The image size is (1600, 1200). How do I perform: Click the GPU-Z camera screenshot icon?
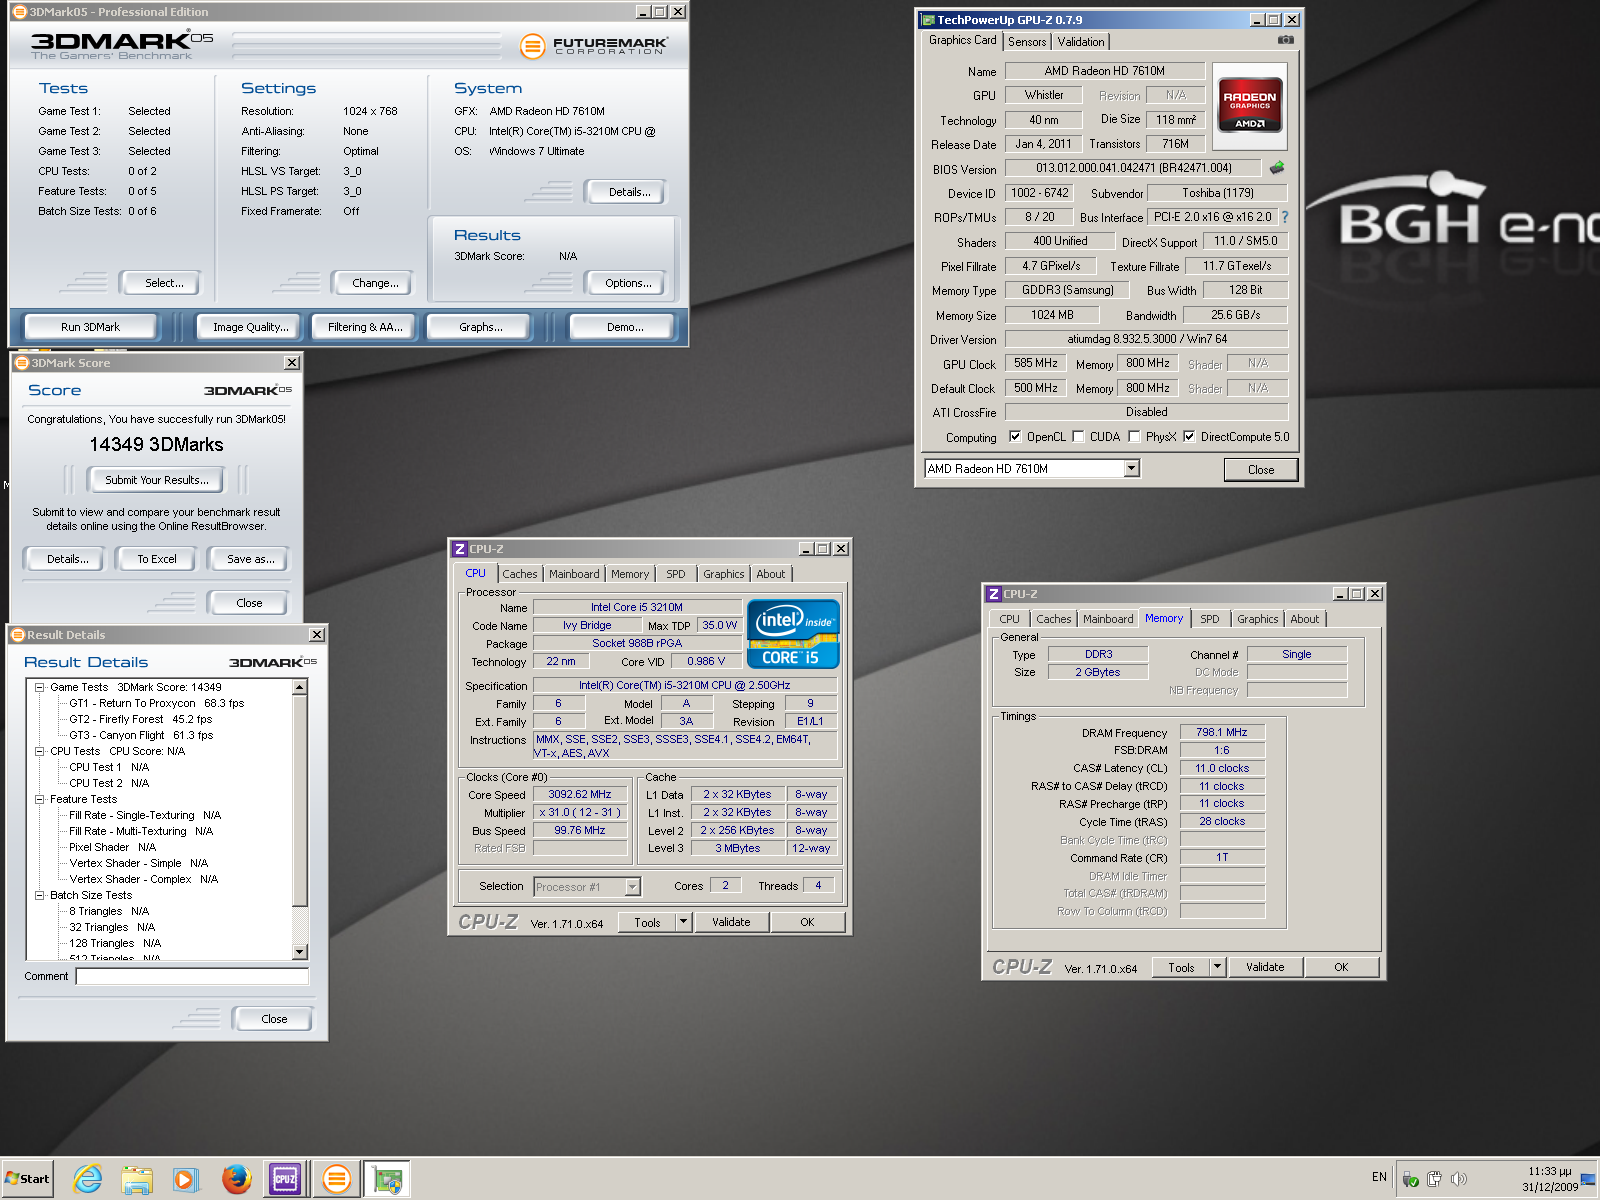(x=1286, y=40)
